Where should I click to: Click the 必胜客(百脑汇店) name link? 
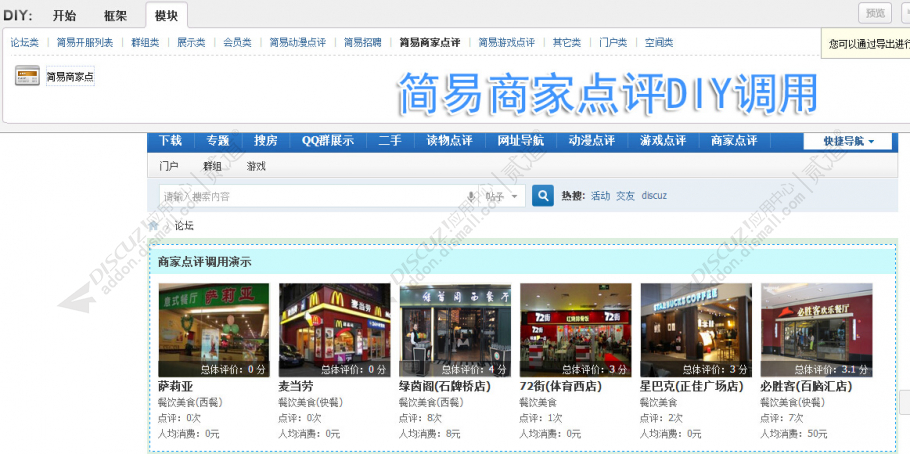[807, 386]
